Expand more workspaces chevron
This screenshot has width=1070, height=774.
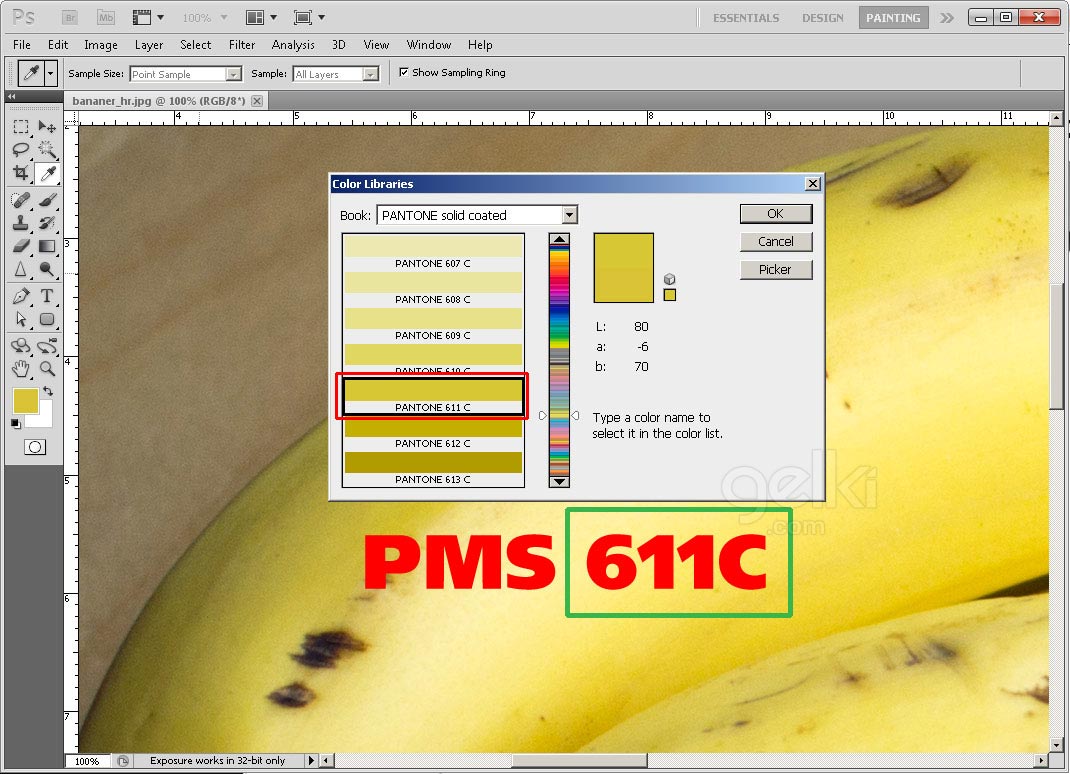(x=946, y=18)
